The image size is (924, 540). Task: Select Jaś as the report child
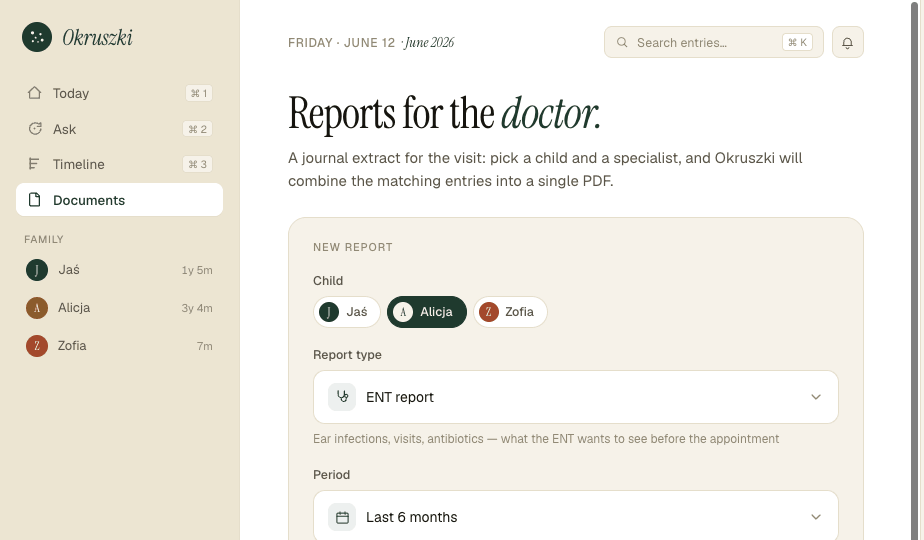[x=346, y=312]
